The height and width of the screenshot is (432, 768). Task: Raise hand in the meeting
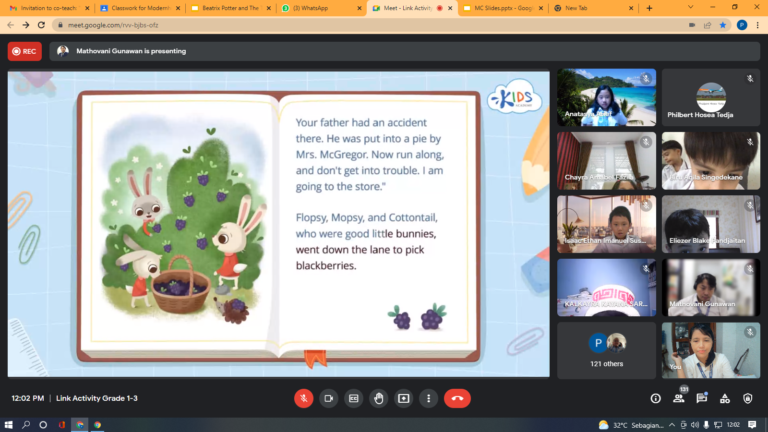[378, 398]
